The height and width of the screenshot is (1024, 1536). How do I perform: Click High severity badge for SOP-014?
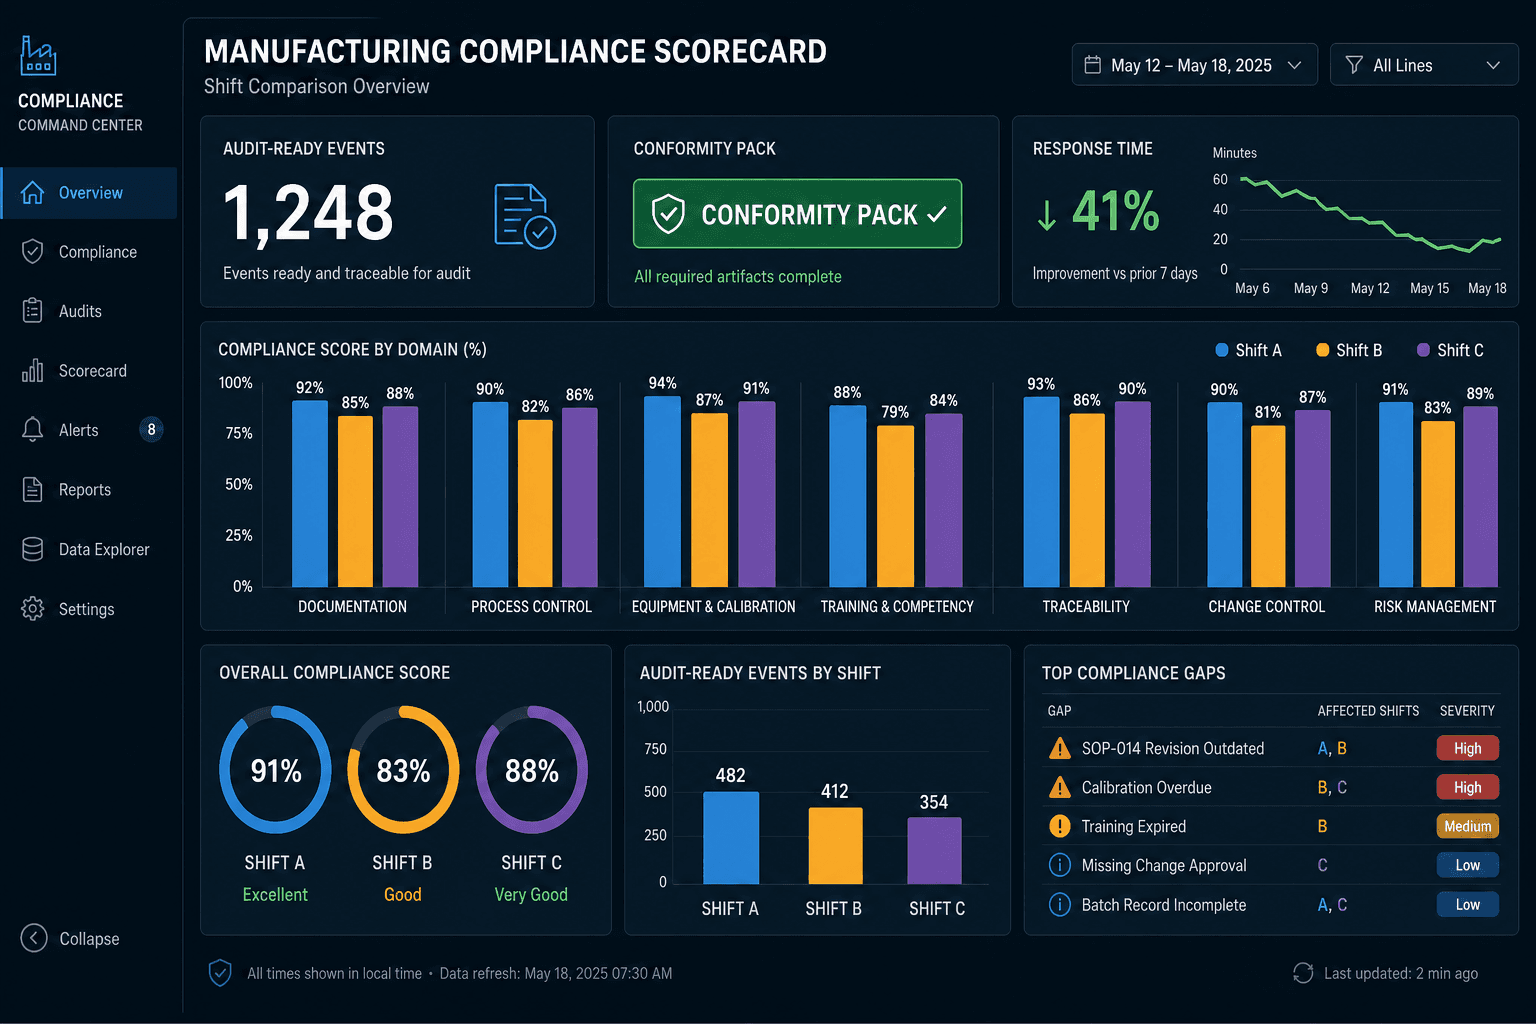(1467, 748)
